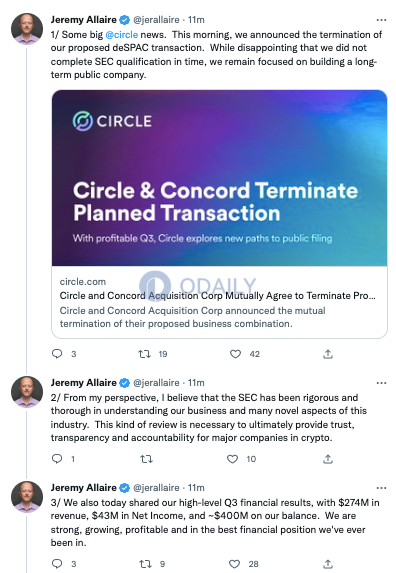The width and height of the screenshot is (396, 573).
Task: Retweet the third tweet with 9 retweets
Action: pos(145,564)
